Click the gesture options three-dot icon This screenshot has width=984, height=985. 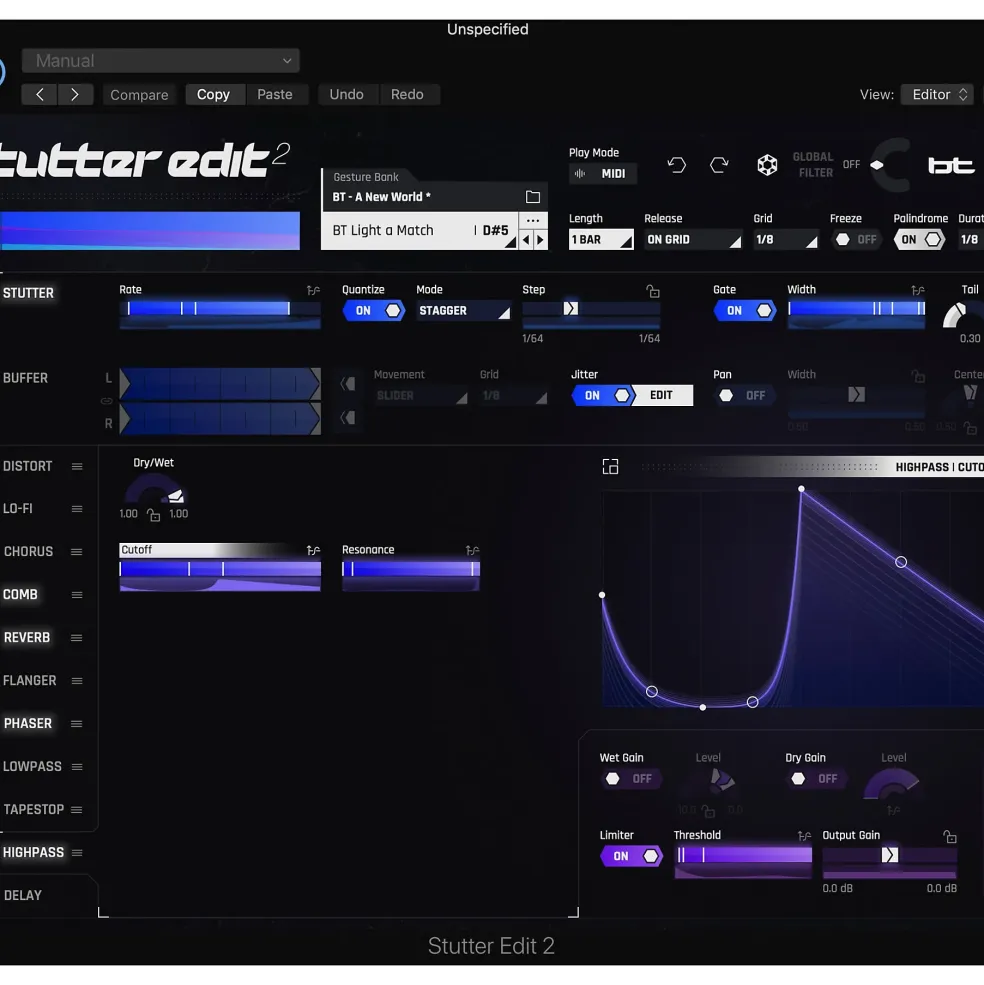pos(533,220)
